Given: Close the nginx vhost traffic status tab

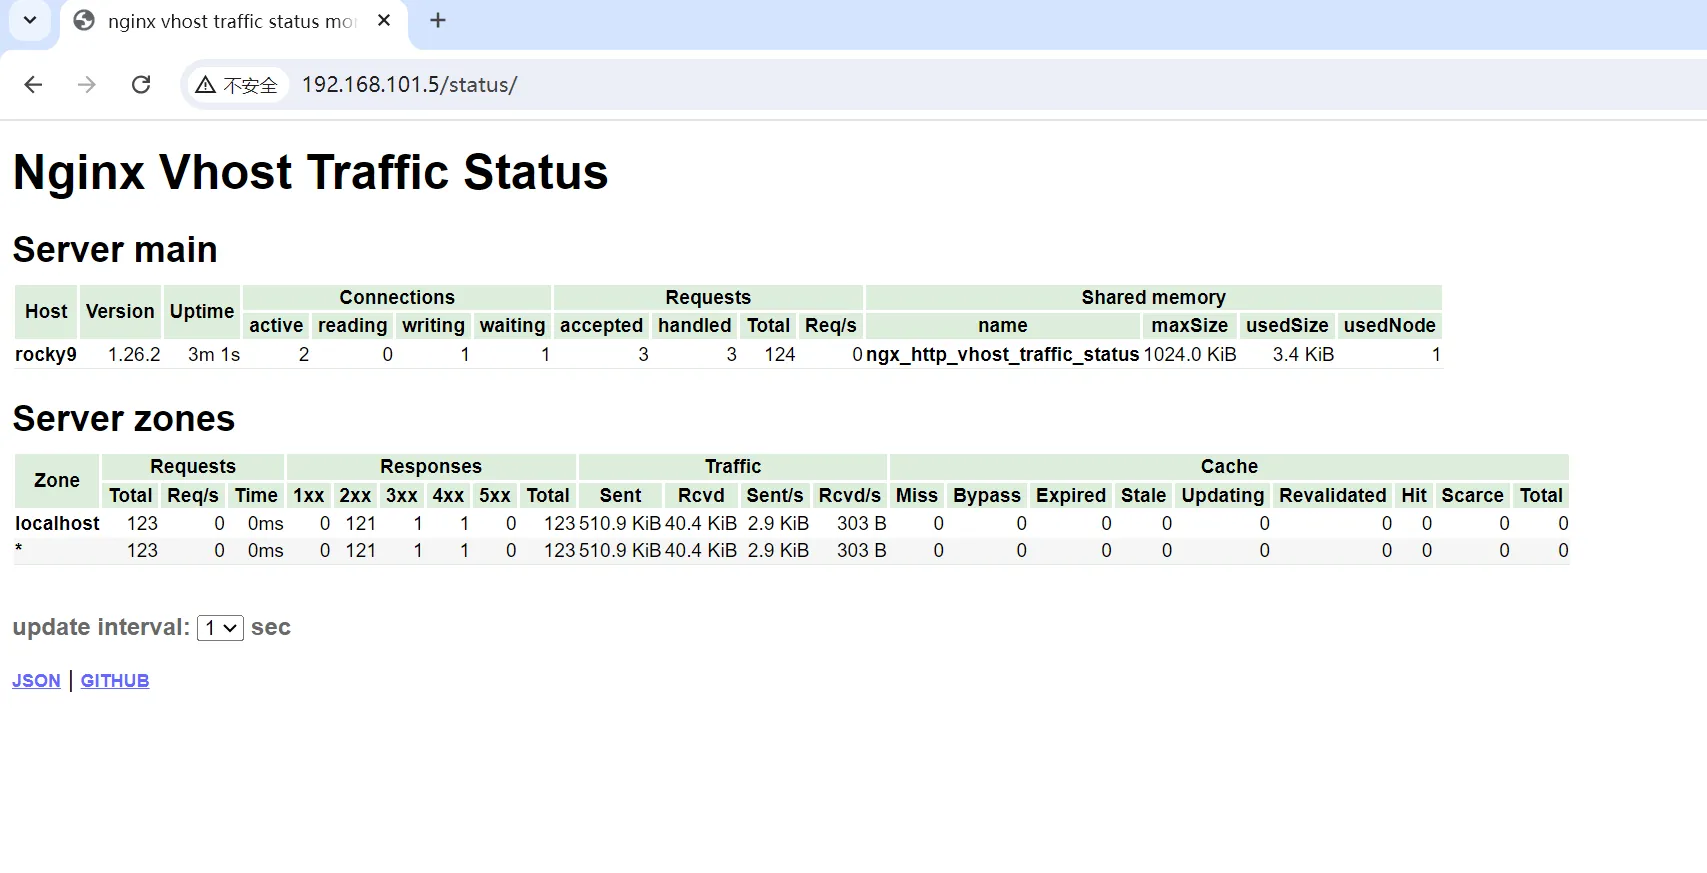Looking at the screenshot, I should [384, 21].
